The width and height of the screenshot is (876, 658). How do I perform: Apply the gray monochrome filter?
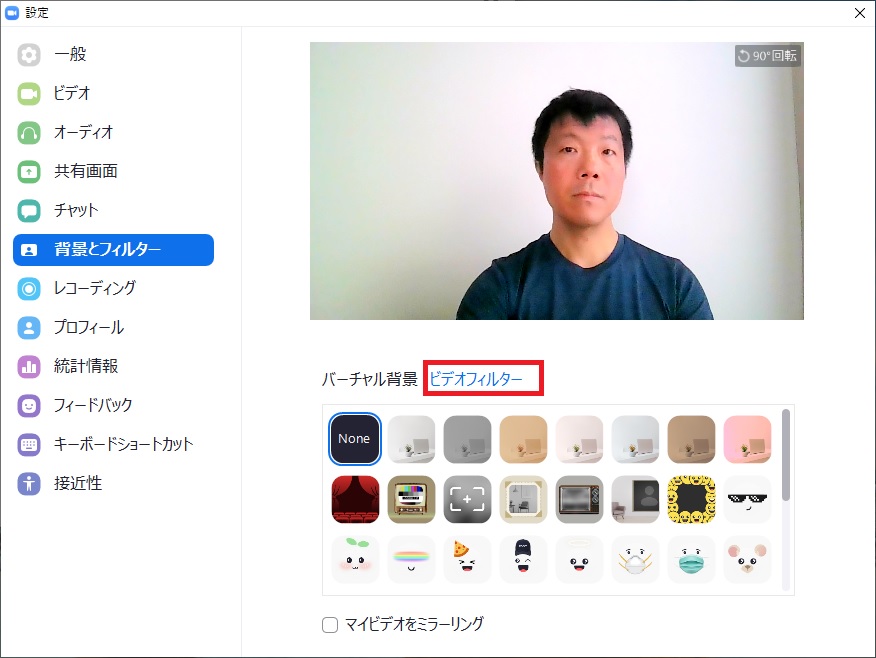pos(467,439)
